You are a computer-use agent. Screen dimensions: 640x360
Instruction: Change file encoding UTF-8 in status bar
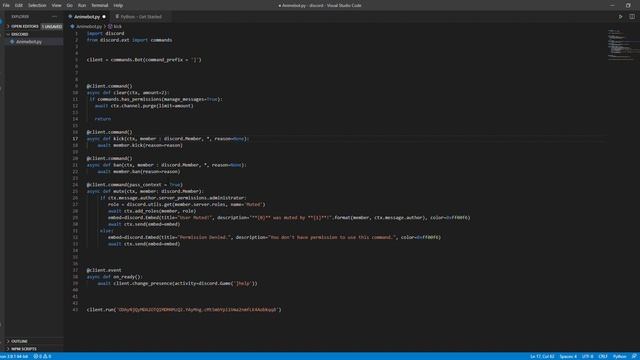click(x=587, y=356)
